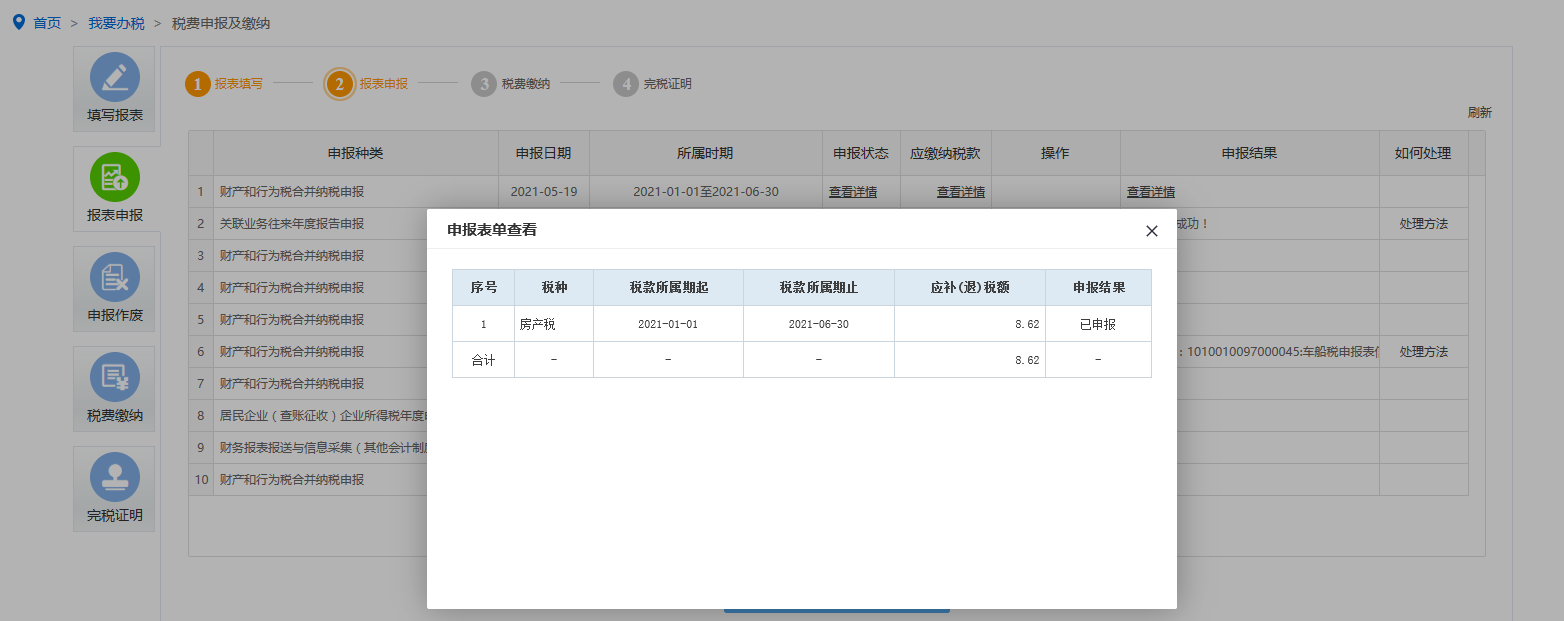1564x621 pixels.
Task: Open the 税费缴纳 sidebar icon
Action: (x=115, y=377)
